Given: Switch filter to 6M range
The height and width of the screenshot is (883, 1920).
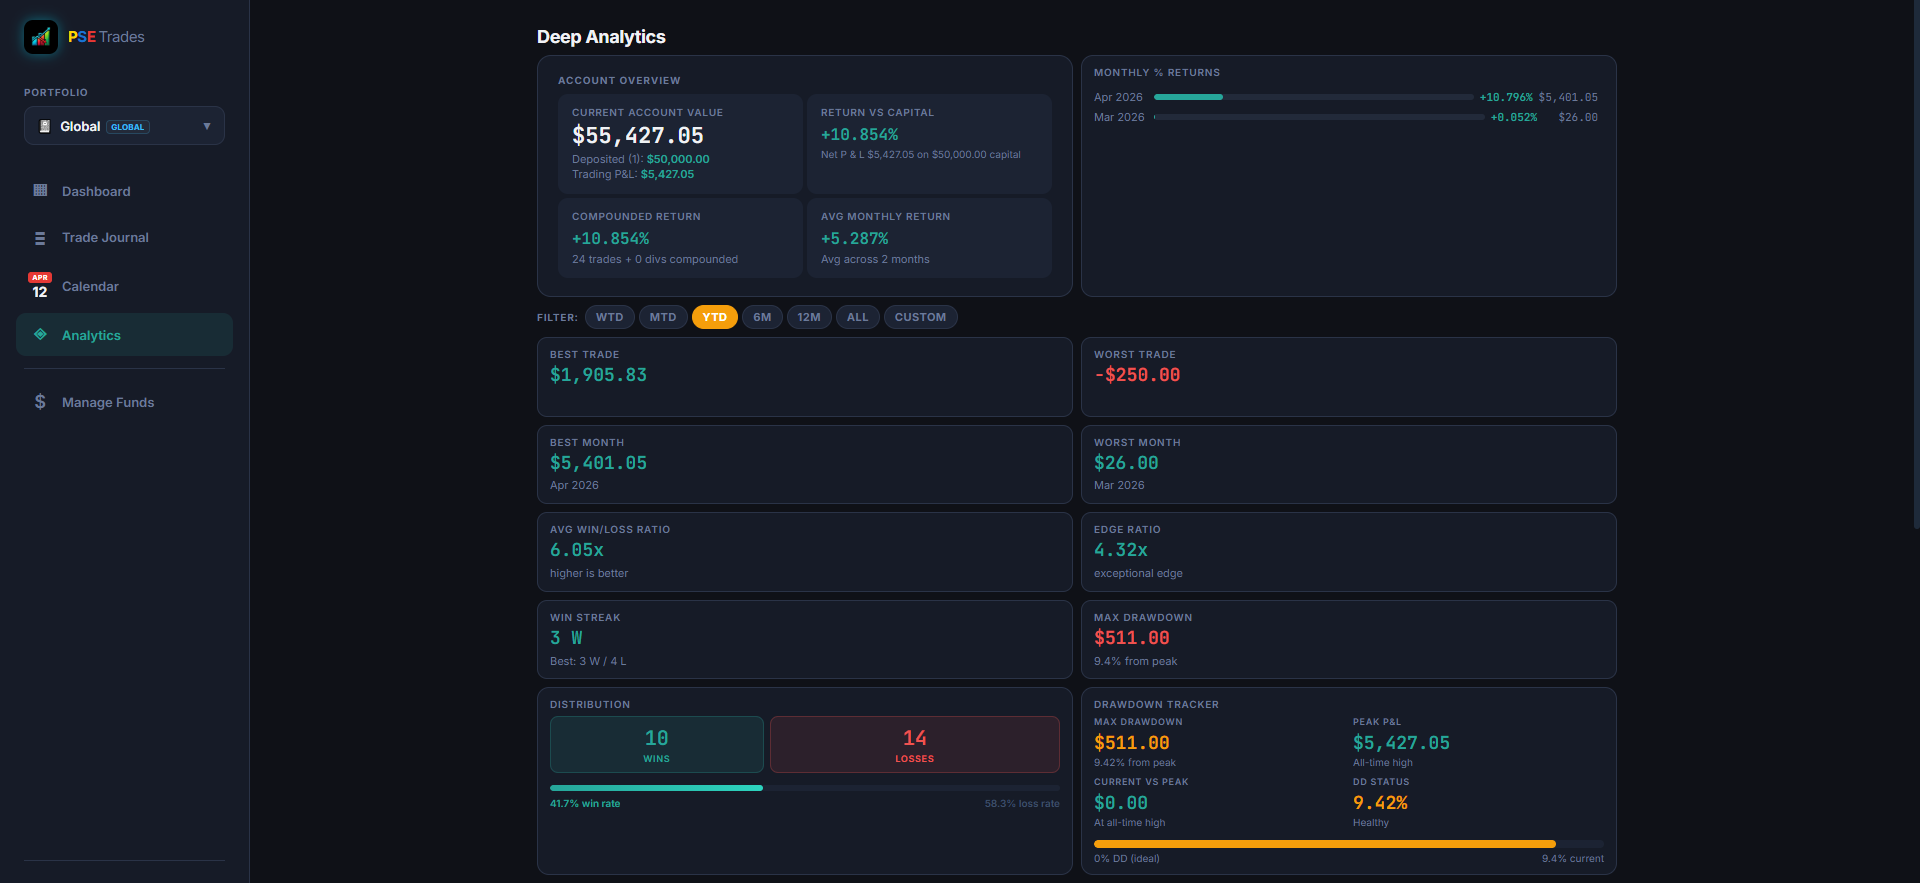Looking at the screenshot, I should click(x=762, y=317).
